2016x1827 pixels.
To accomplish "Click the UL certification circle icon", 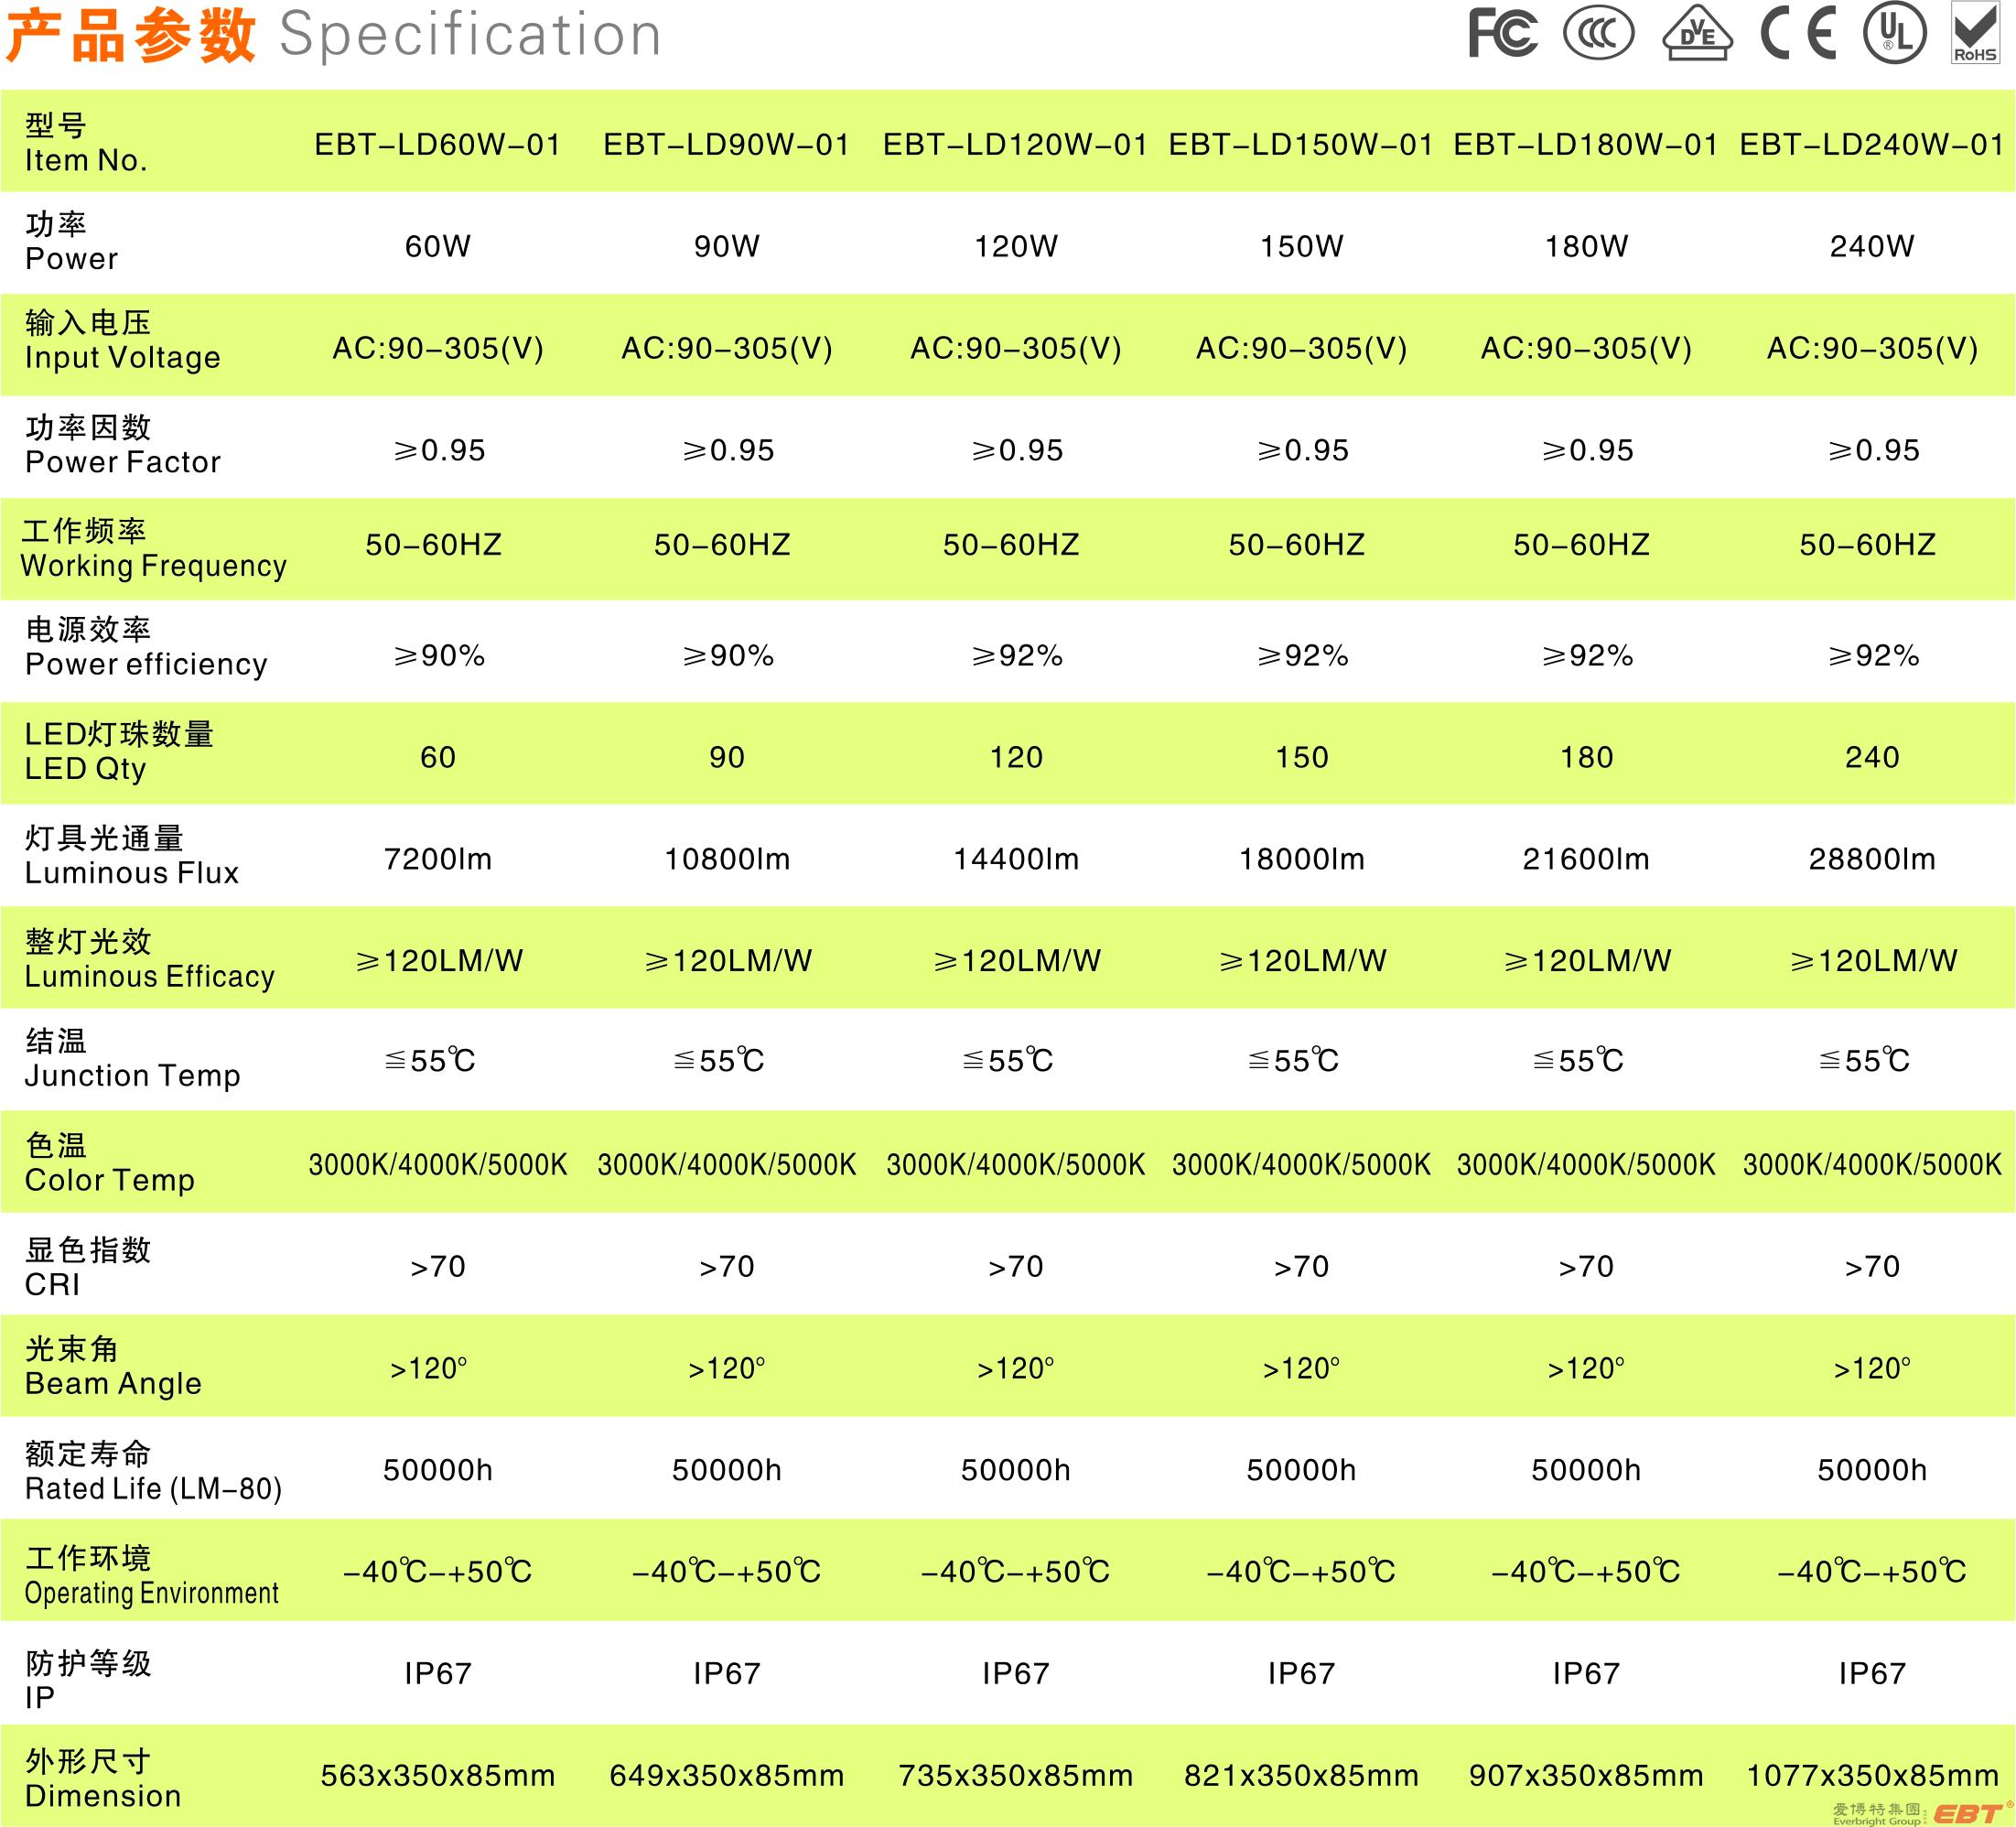I will click(1894, 33).
